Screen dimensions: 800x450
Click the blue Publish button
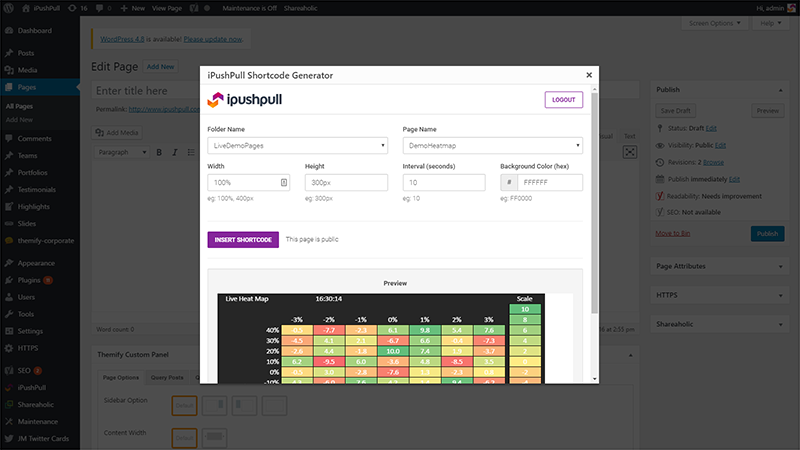(x=767, y=234)
